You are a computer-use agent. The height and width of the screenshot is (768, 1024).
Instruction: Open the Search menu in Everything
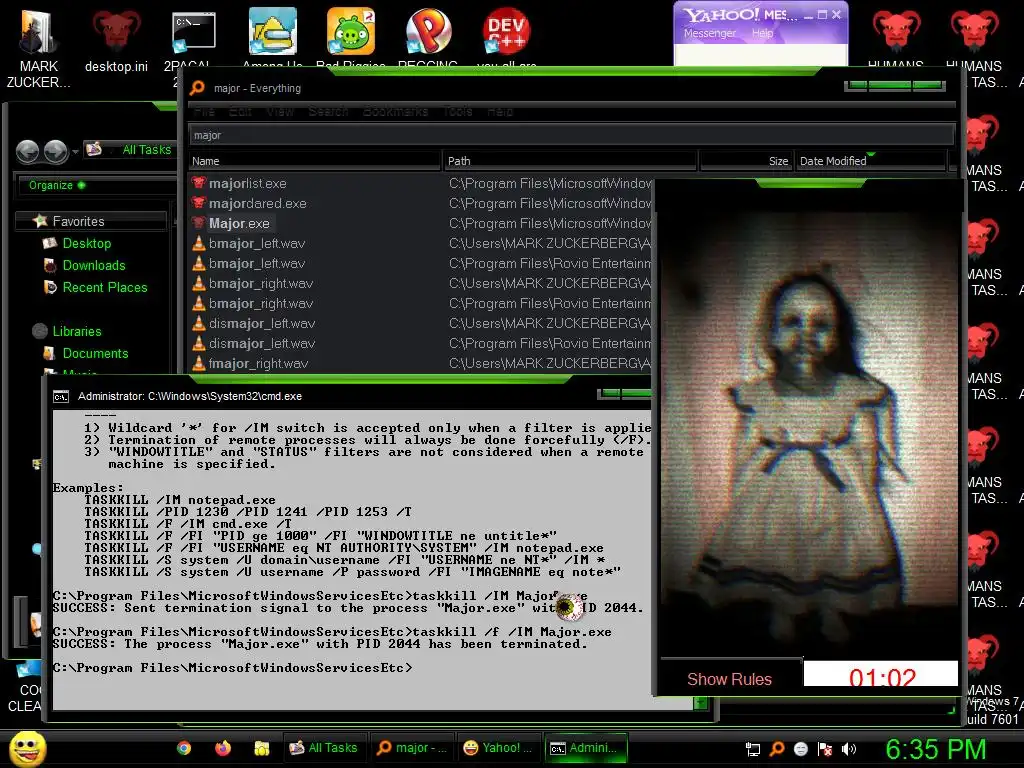(x=328, y=112)
